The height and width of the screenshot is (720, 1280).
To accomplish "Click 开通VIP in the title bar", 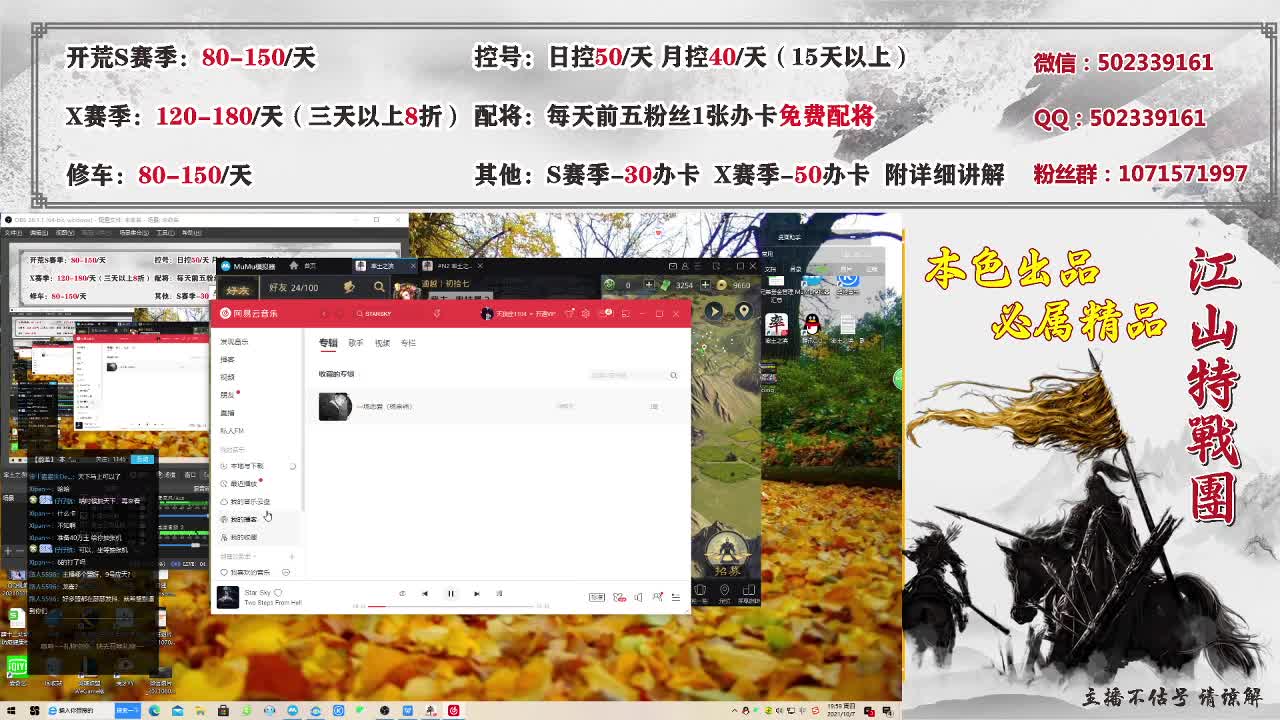I will pyautogui.click(x=548, y=313).
